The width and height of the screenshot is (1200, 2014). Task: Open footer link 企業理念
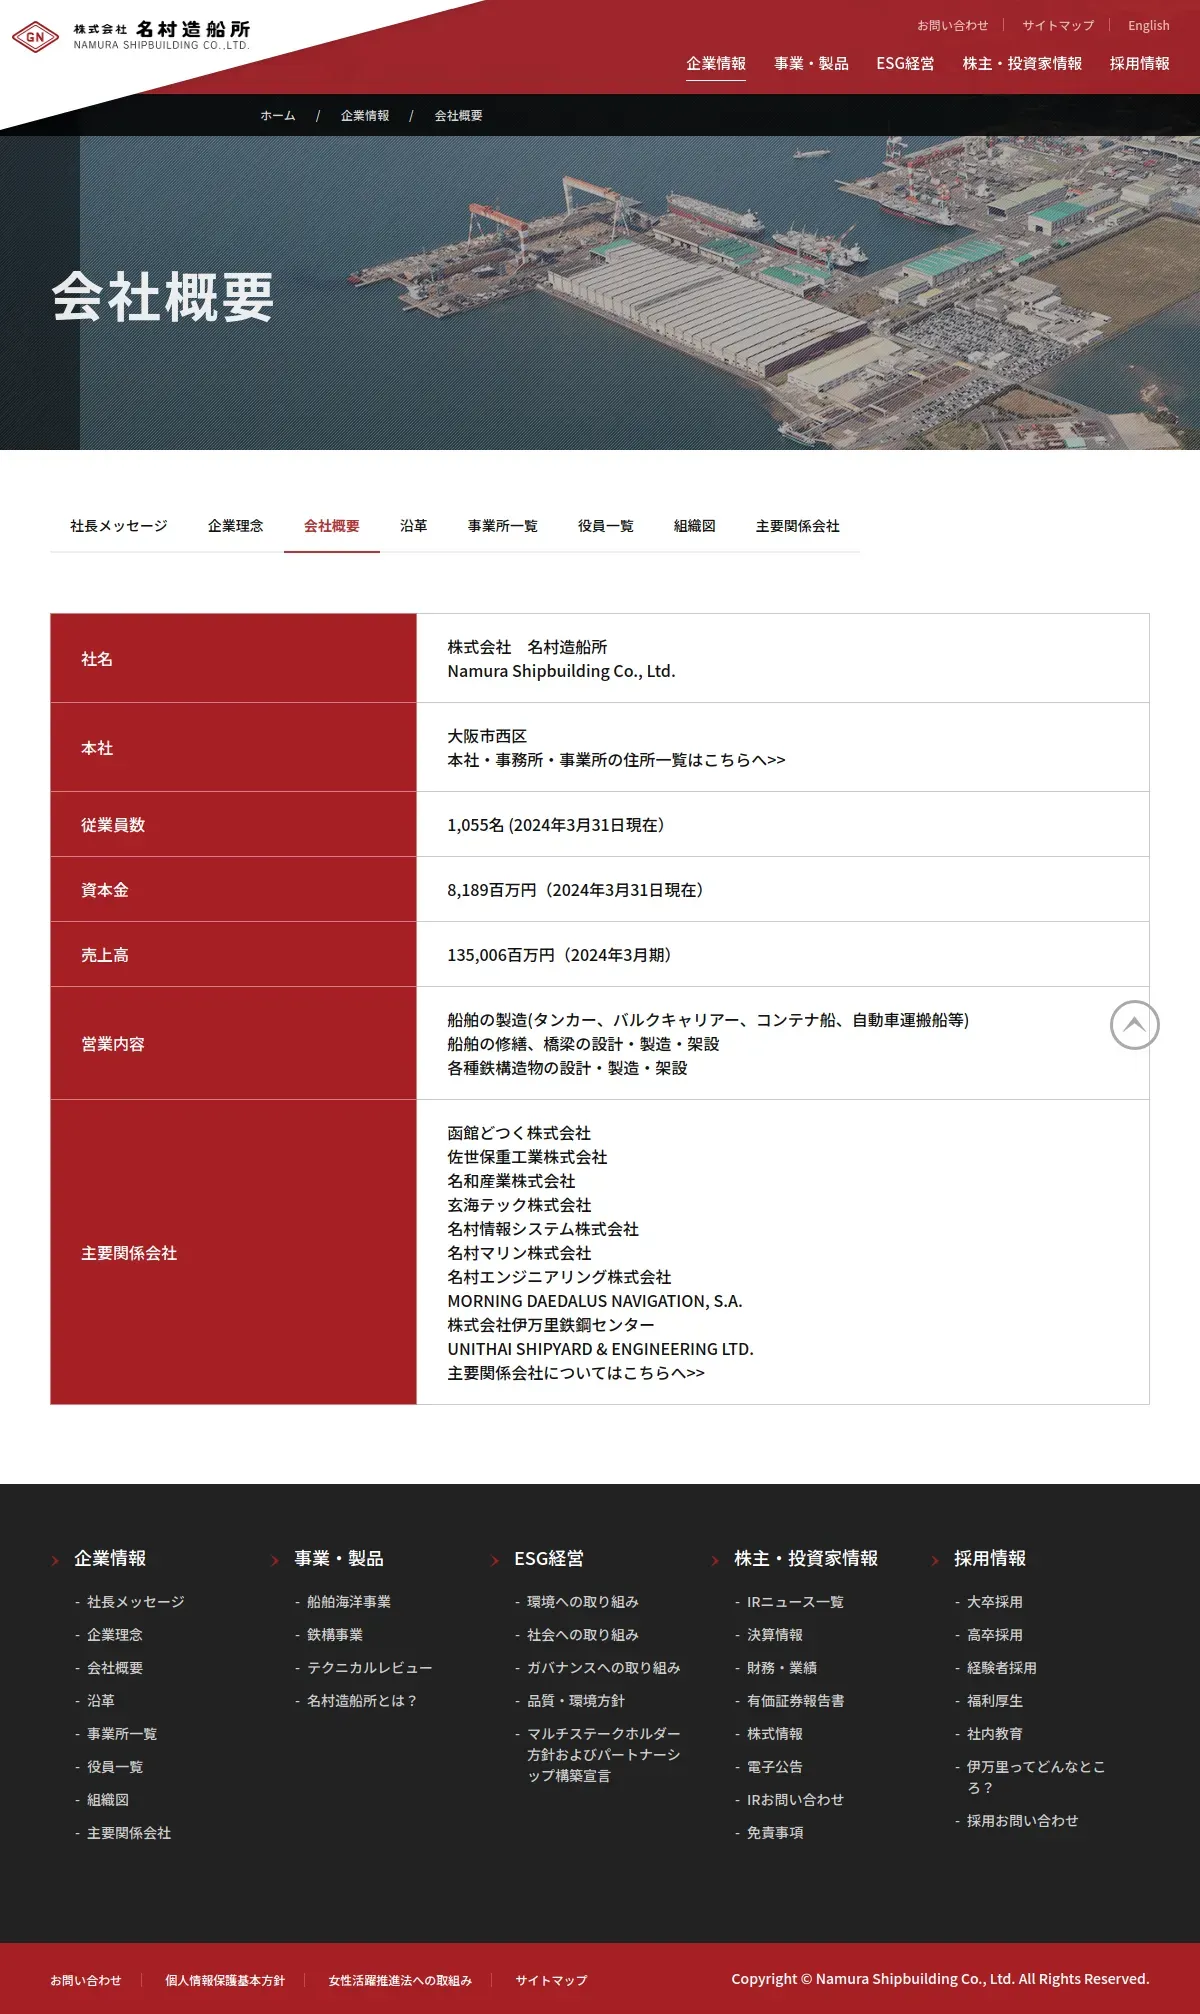[x=115, y=1635]
